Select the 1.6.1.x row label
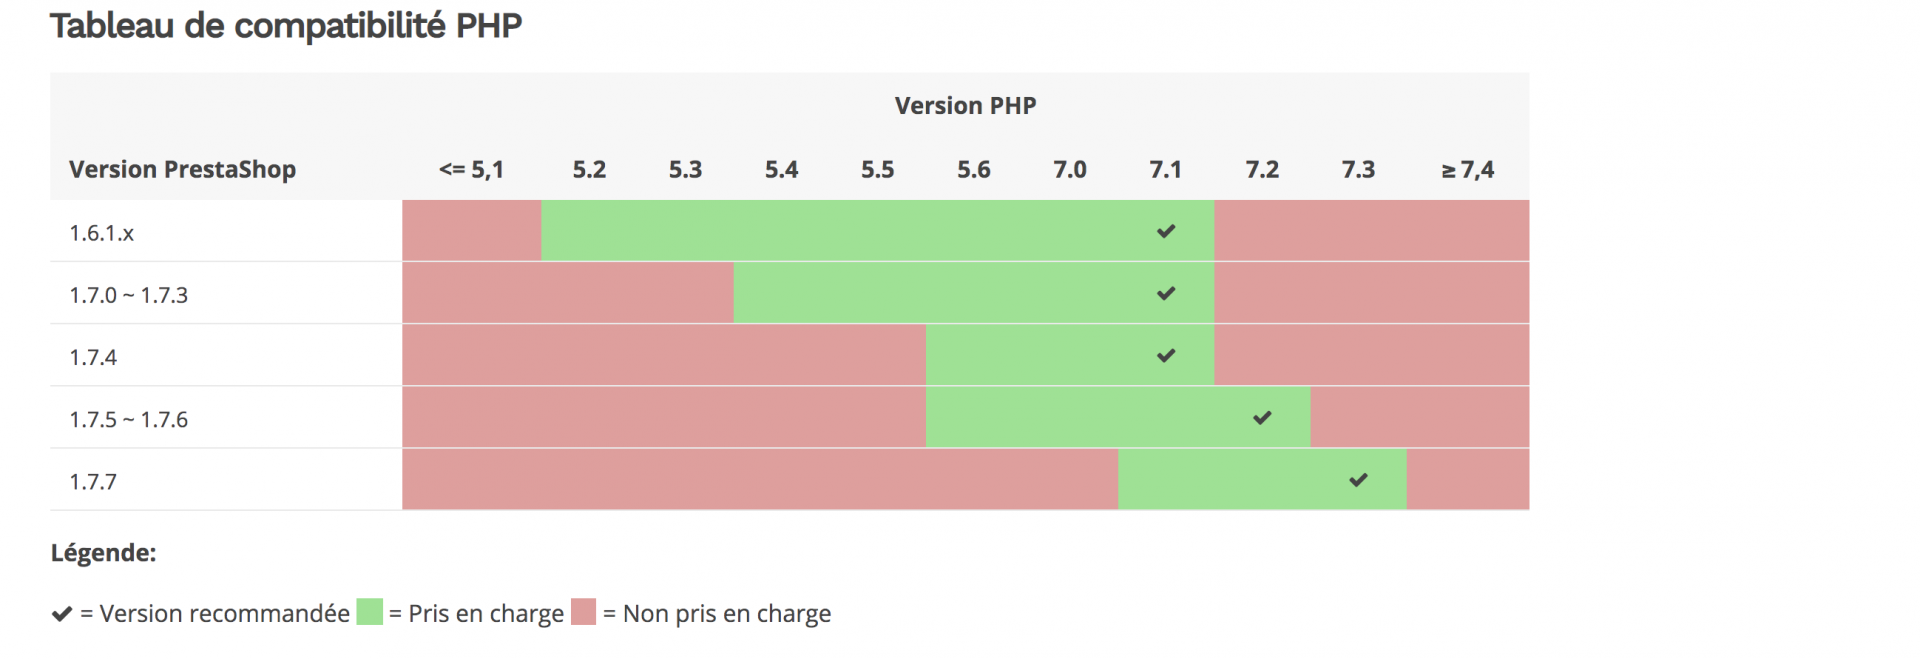 101,234
